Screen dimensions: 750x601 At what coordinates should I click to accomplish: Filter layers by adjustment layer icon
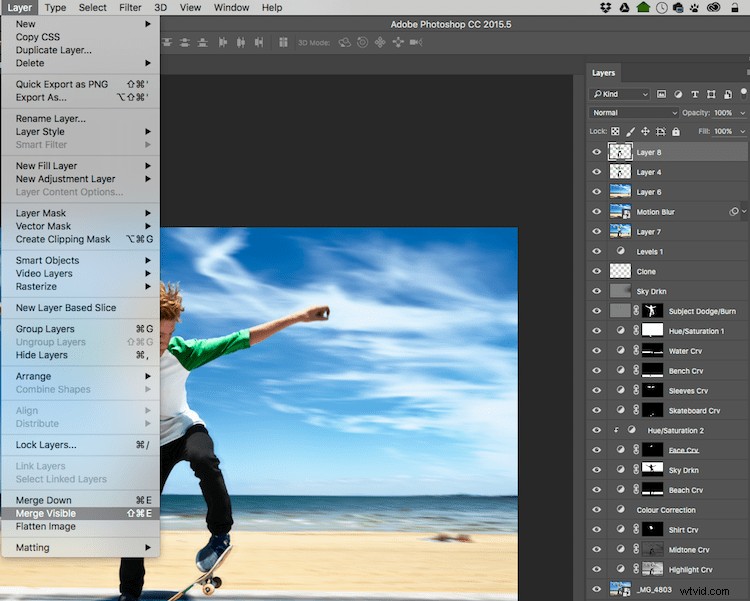(678, 94)
